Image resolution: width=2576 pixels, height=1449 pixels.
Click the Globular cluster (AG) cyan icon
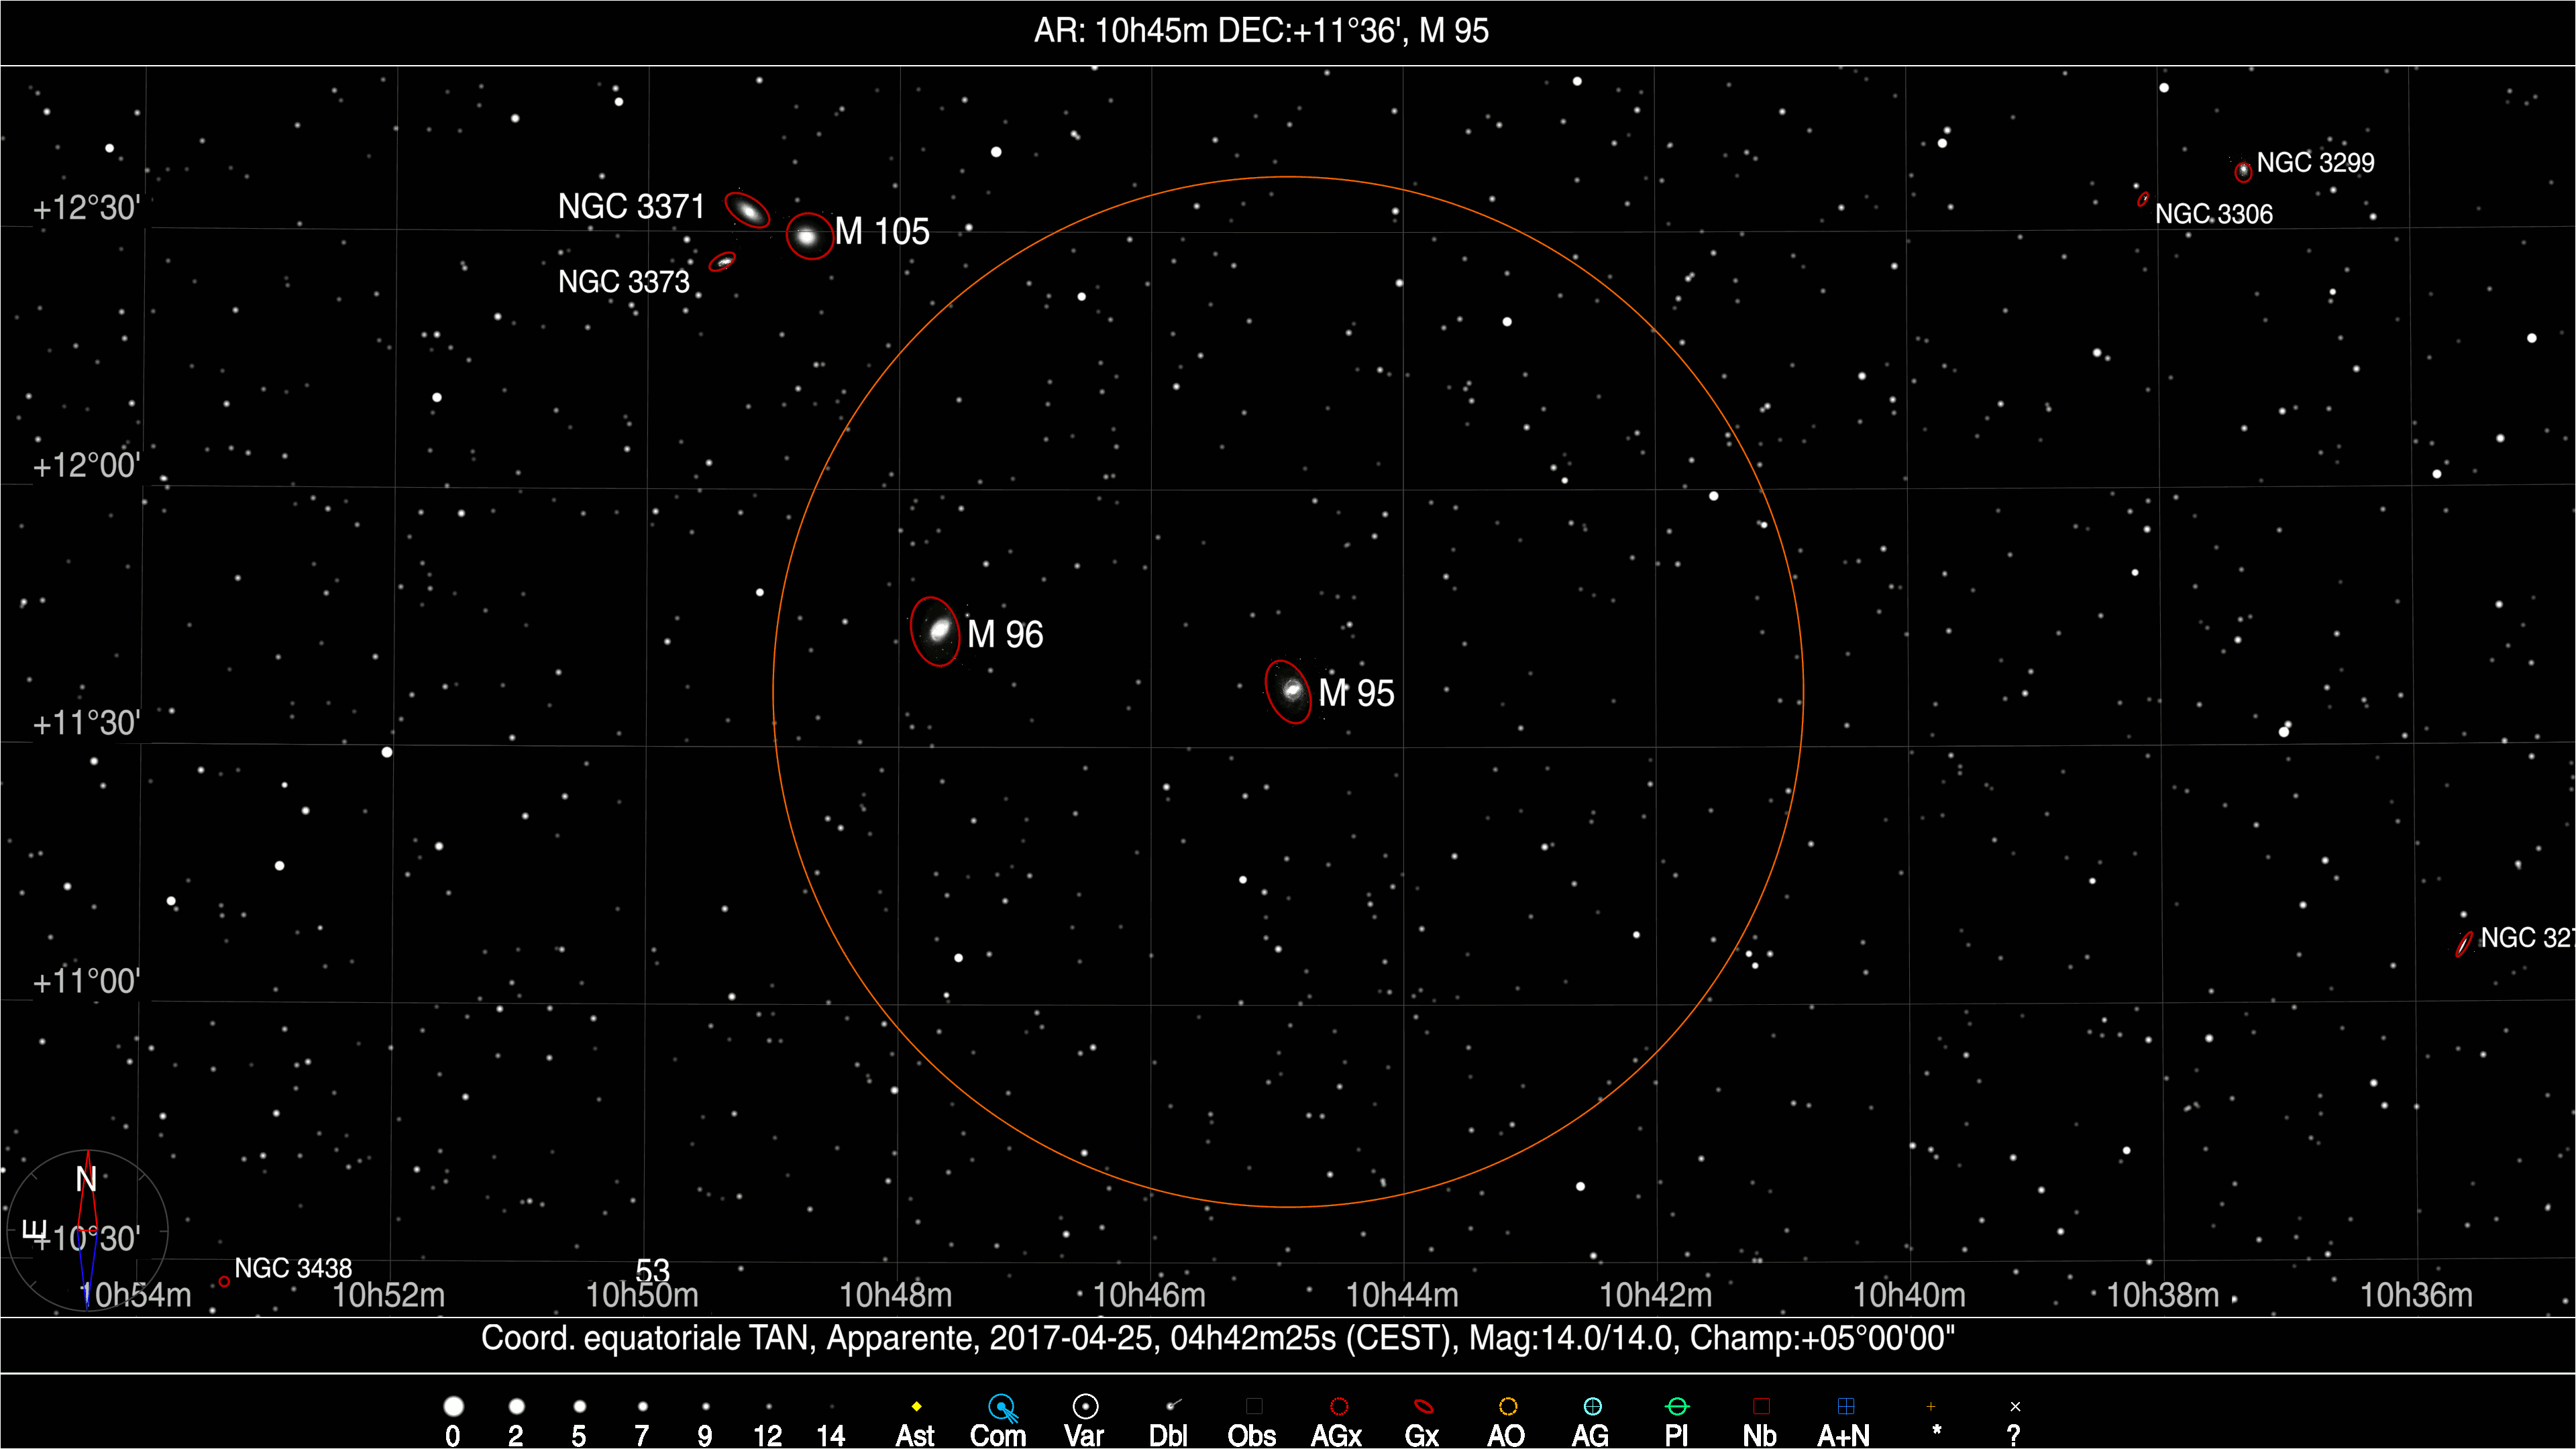(1592, 1407)
